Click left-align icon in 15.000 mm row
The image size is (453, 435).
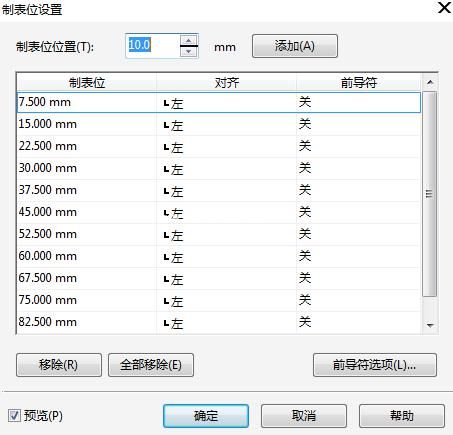click(x=166, y=126)
